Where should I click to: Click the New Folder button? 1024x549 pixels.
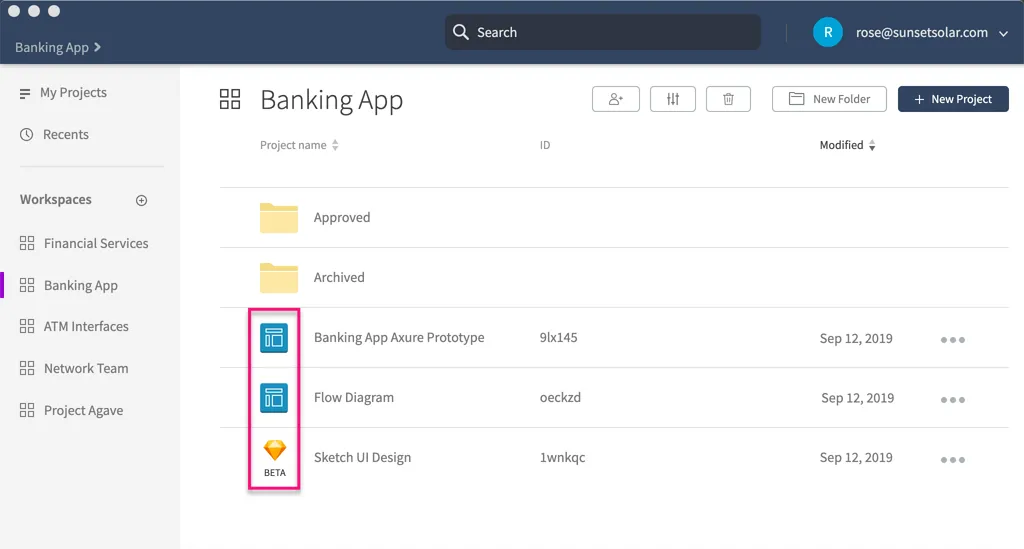pos(829,99)
